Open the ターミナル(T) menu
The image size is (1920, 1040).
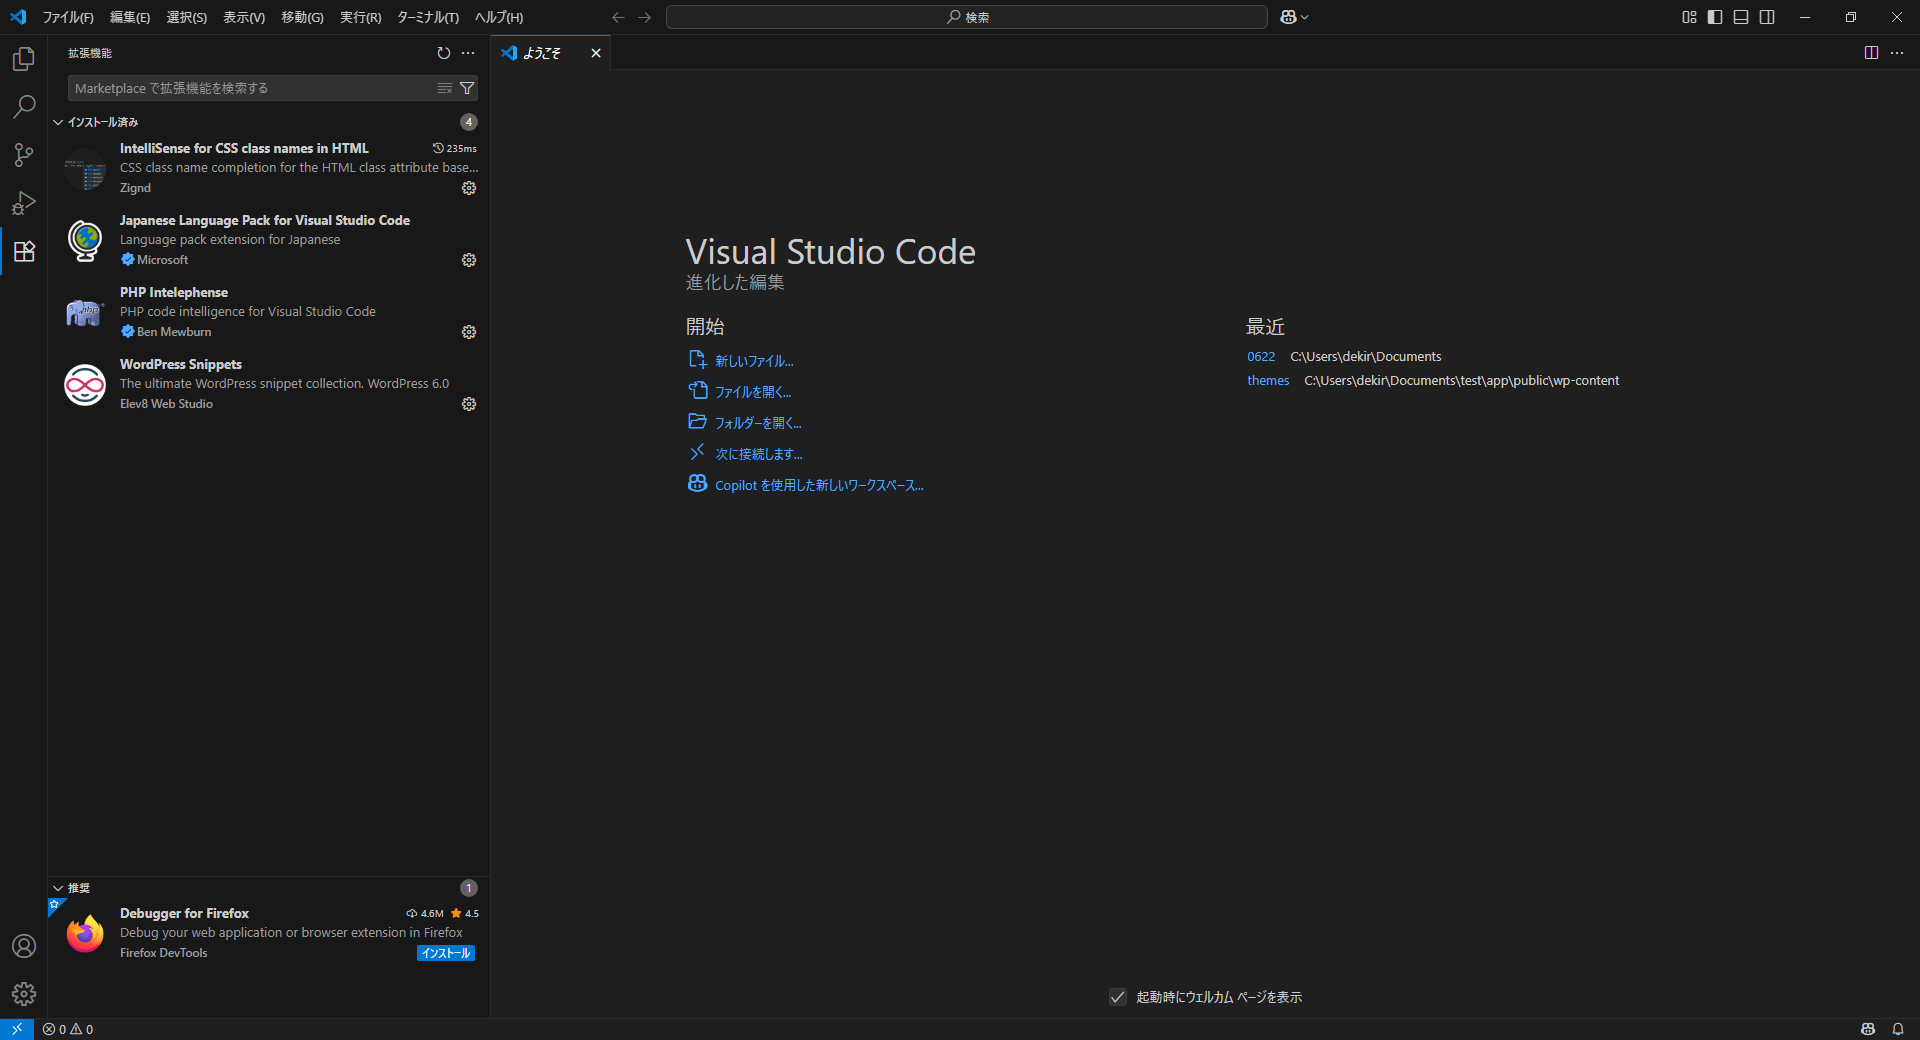pyautogui.click(x=428, y=17)
